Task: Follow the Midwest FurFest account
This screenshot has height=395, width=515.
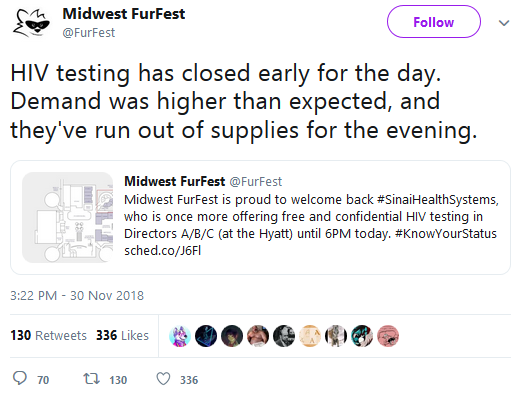Action: 434,22
